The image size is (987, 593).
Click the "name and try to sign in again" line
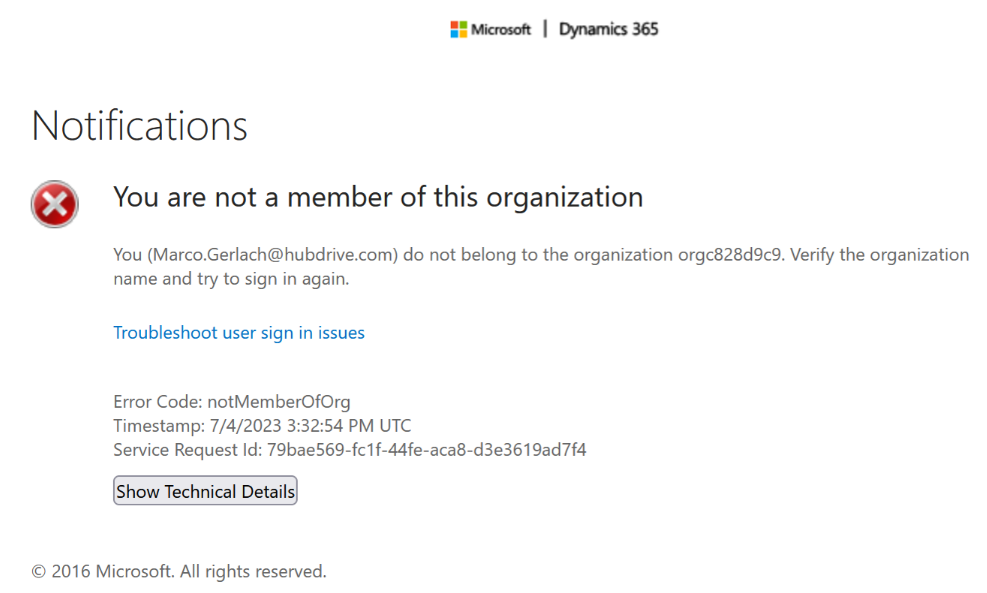tap(231, 279)
